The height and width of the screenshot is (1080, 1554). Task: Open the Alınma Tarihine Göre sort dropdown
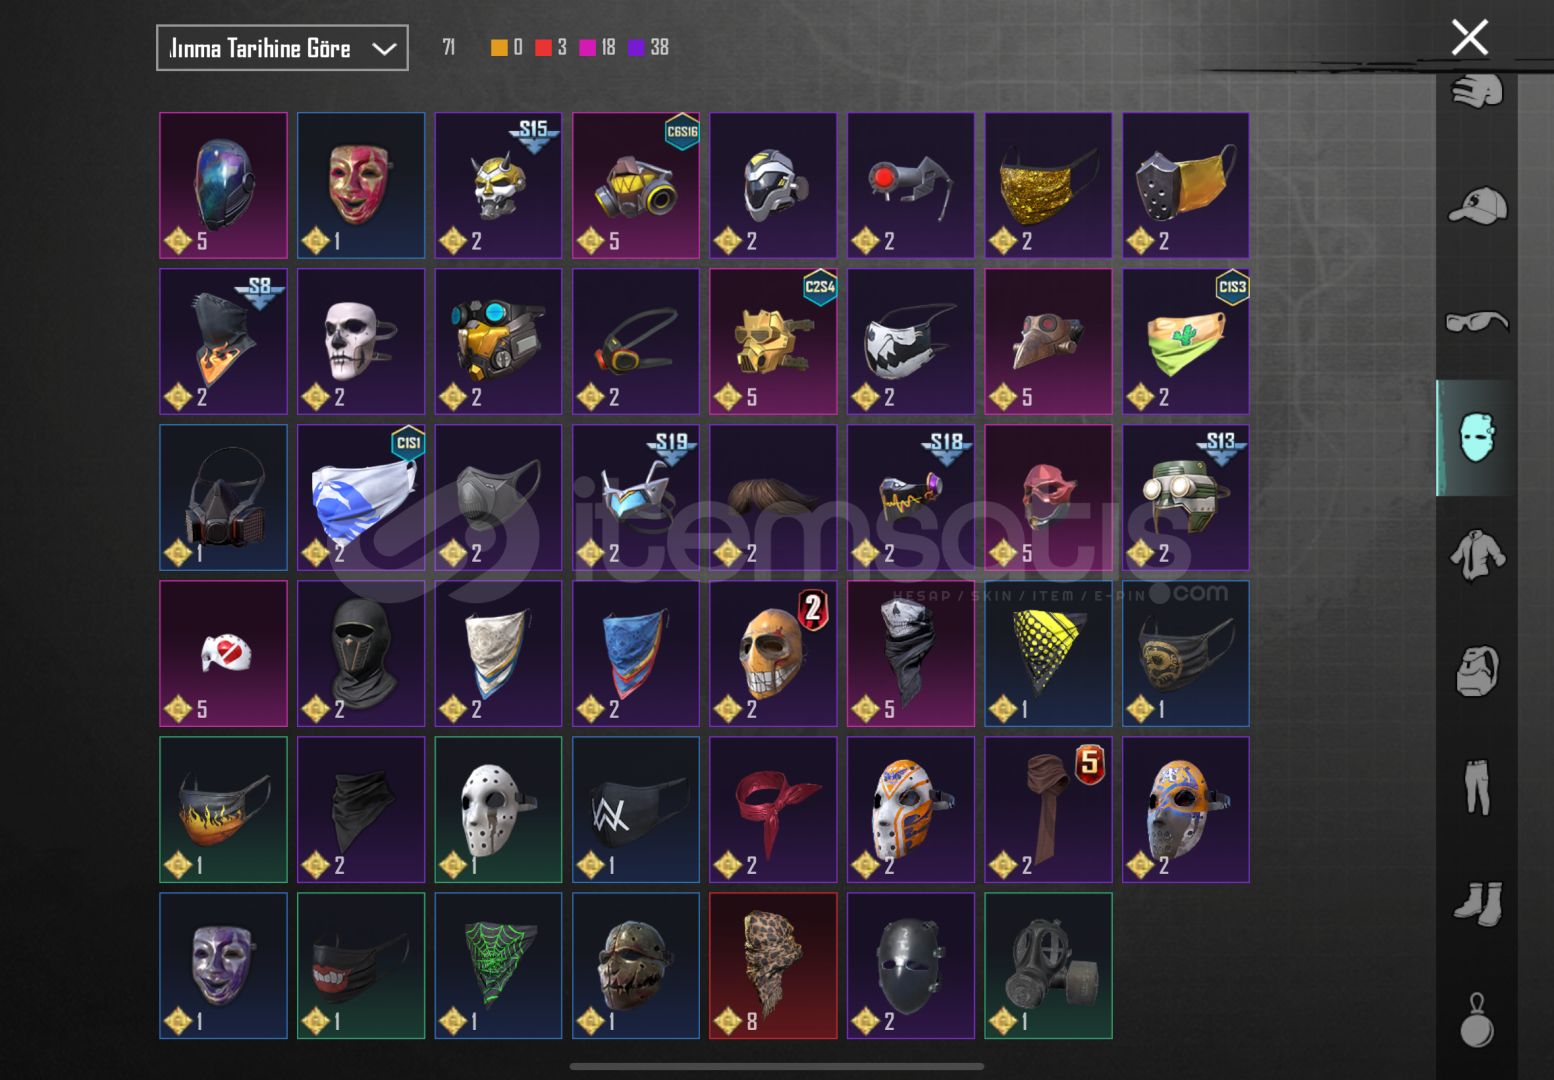[x=282, y=48]
